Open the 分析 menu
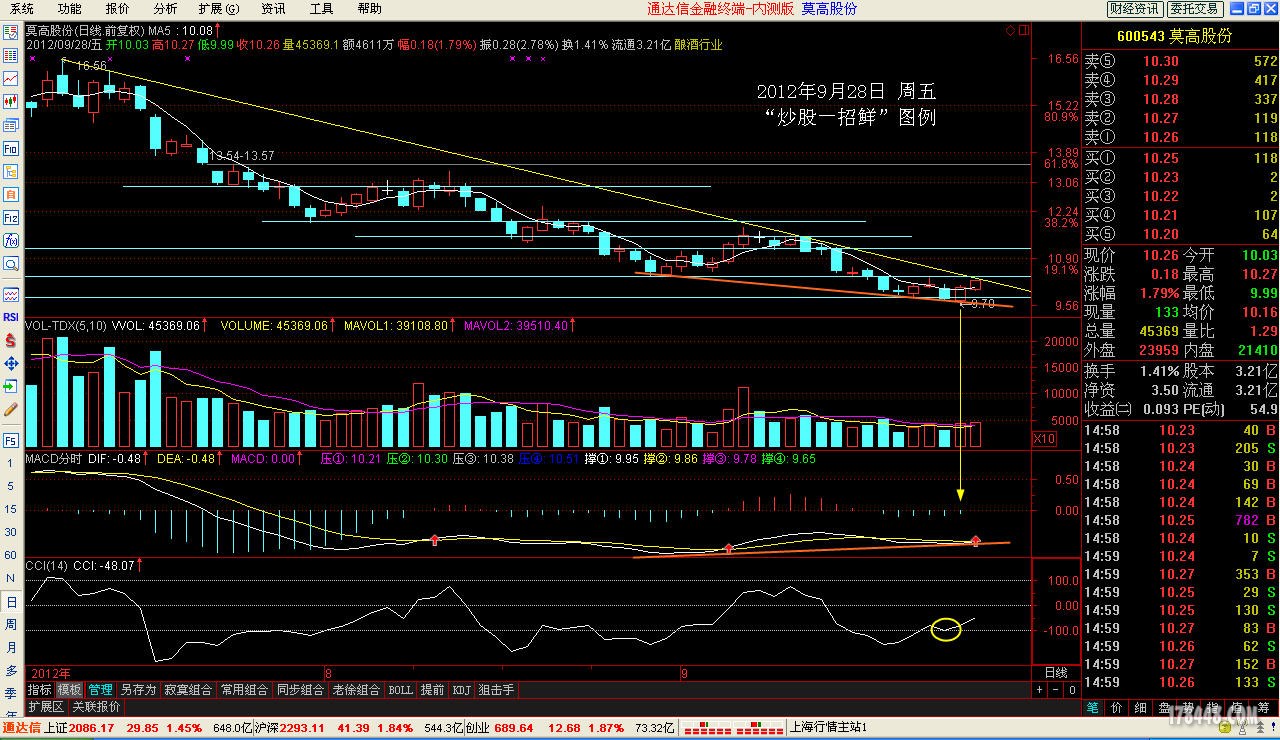Screen dimensions: 1280x740 (165, 8)
